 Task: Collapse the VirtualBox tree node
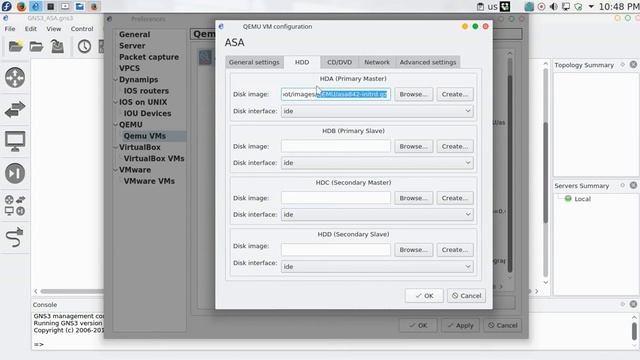pos(116,147)
